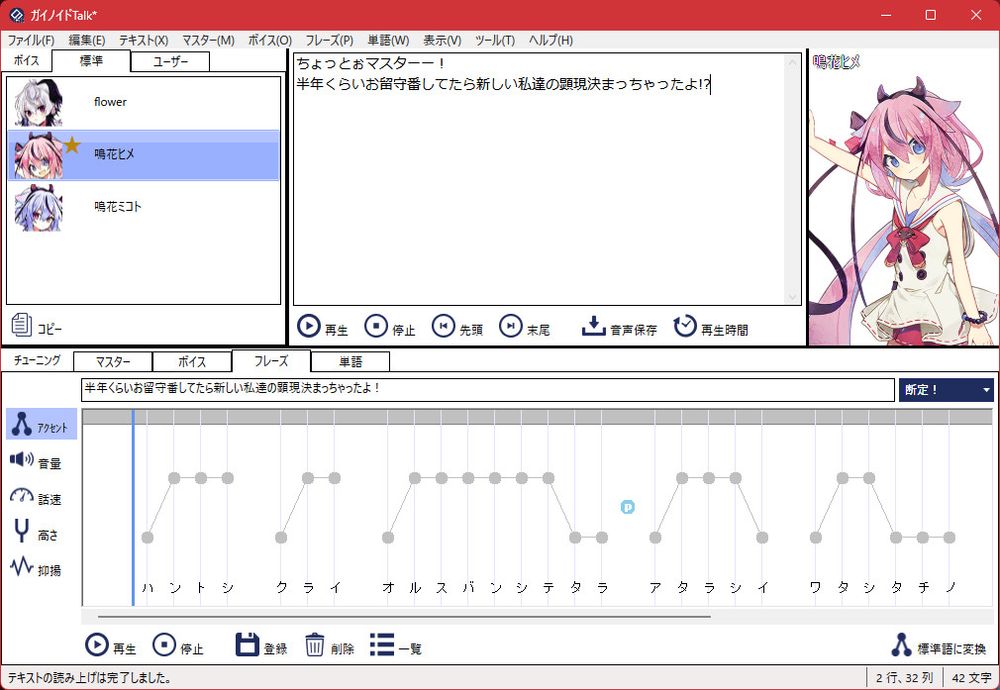Open the 断定！ dropdown
Screen dimensions: 1000x690
click(x=946, y=390)
